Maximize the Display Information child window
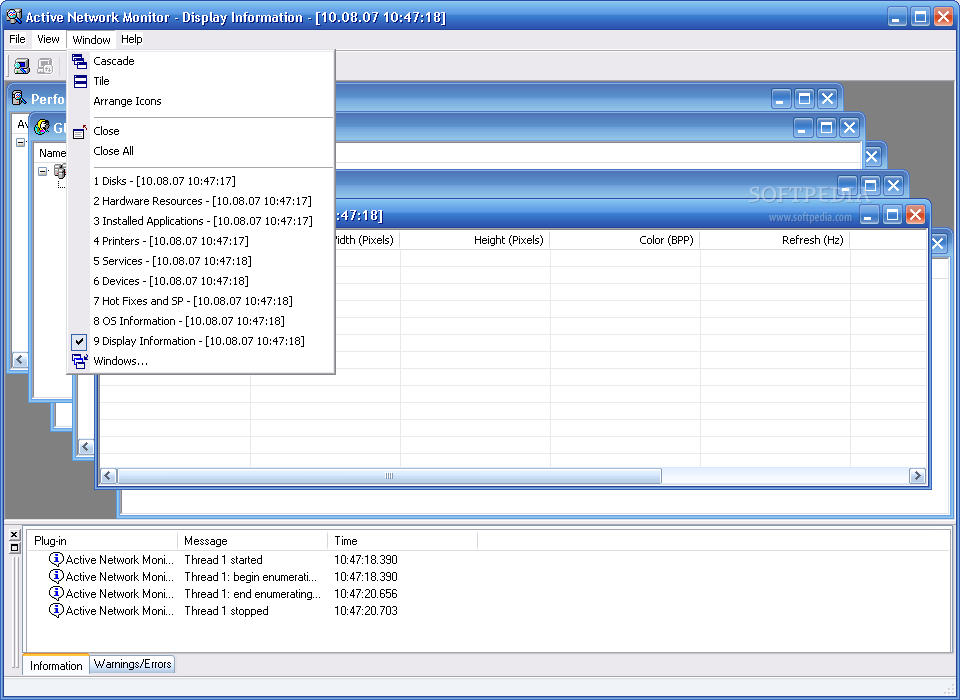Image resolution: width=960 pixels, height=700 pixels. click(x=893, y=214)
